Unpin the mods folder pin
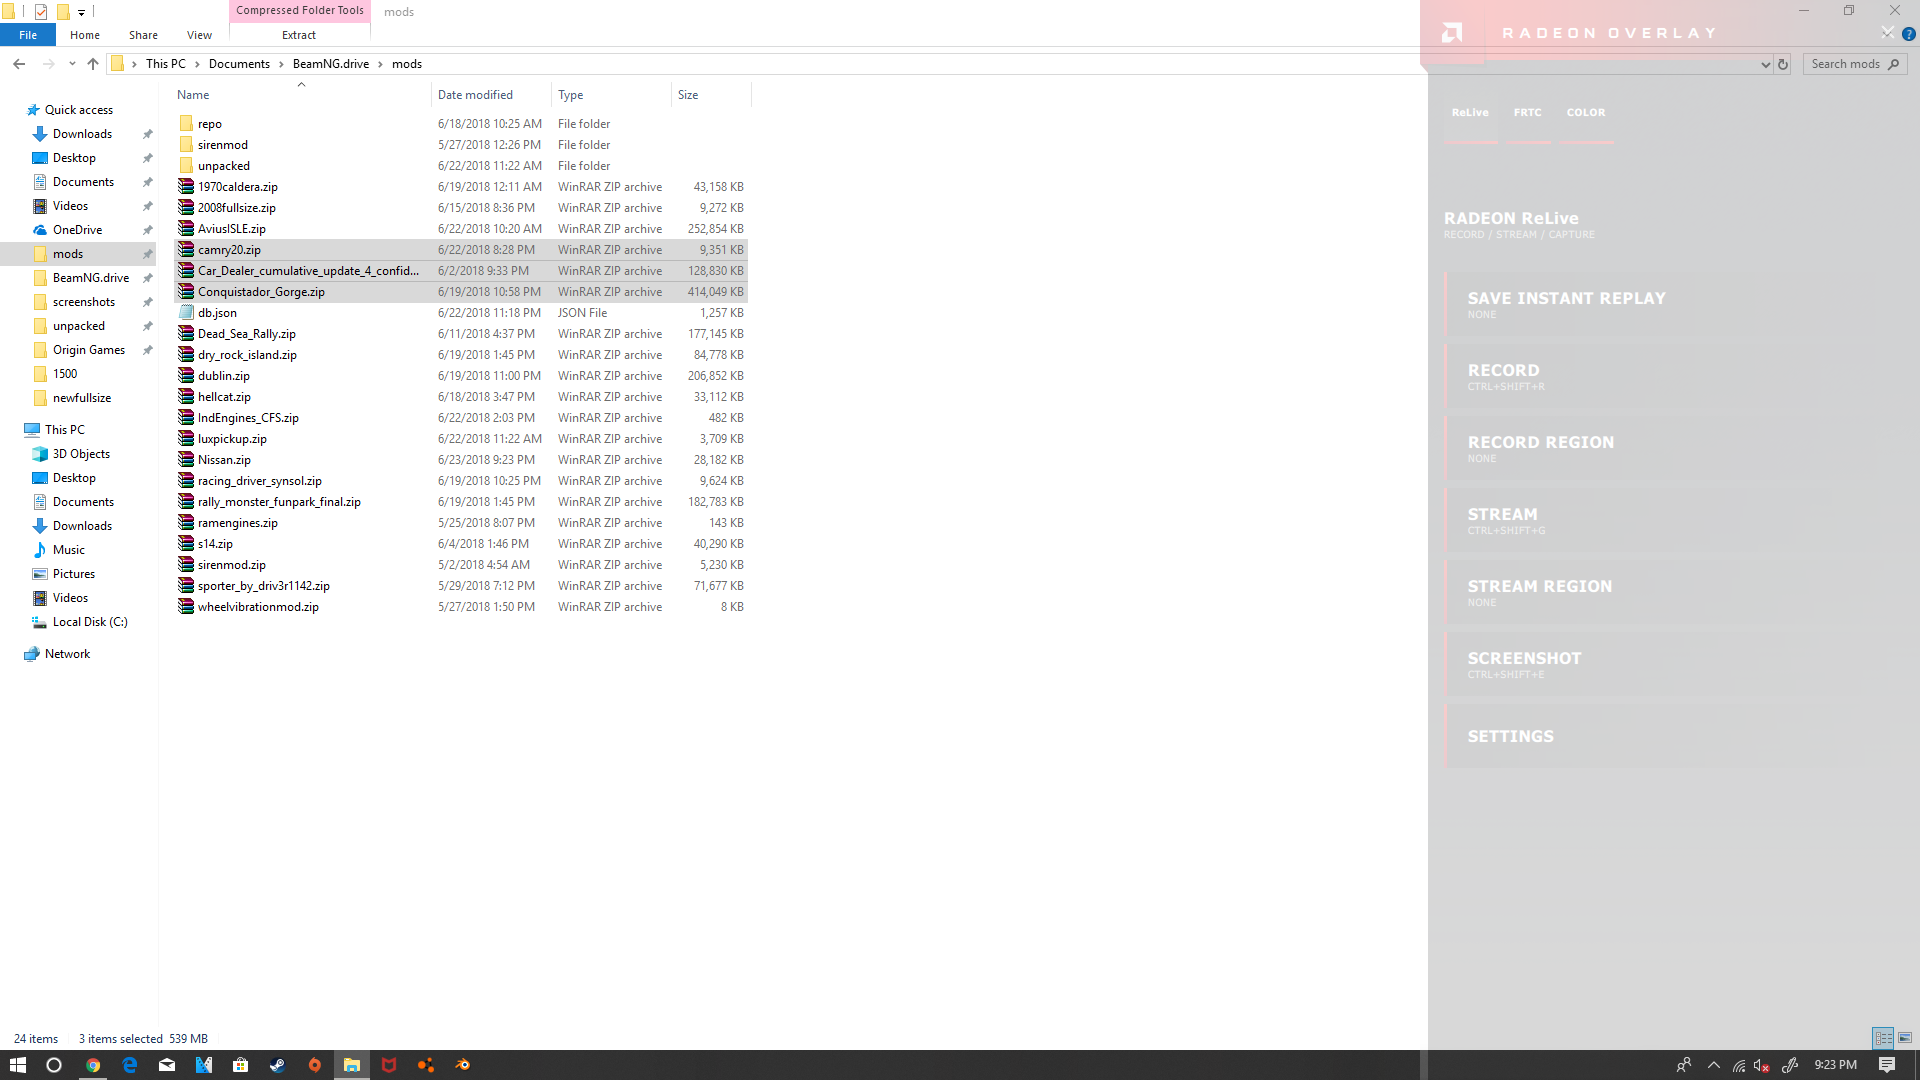1920x1080 pixels. (148, 254)
